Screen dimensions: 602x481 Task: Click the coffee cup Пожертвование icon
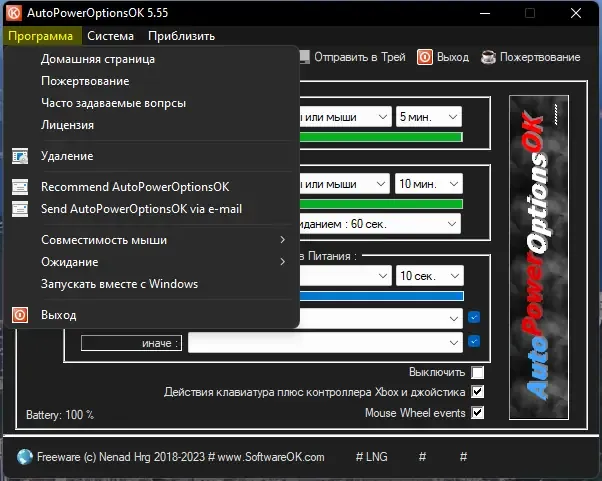(x=488, y=57)
